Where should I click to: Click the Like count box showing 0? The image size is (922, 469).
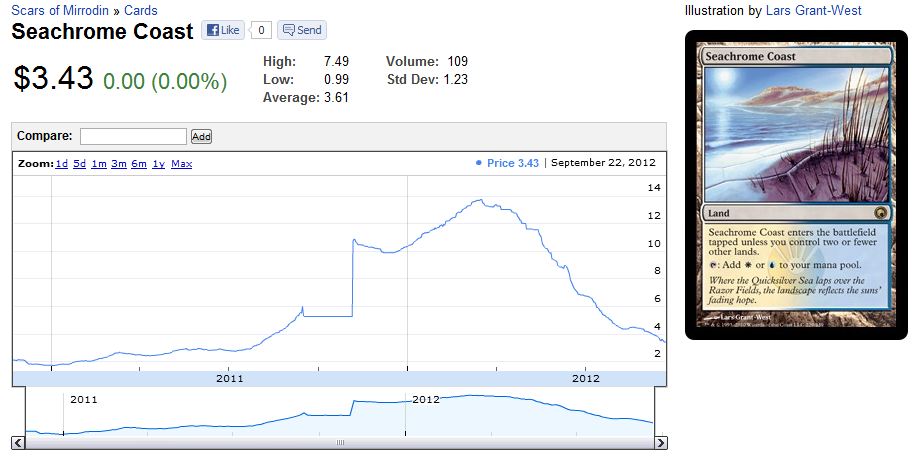pos(260,30)
